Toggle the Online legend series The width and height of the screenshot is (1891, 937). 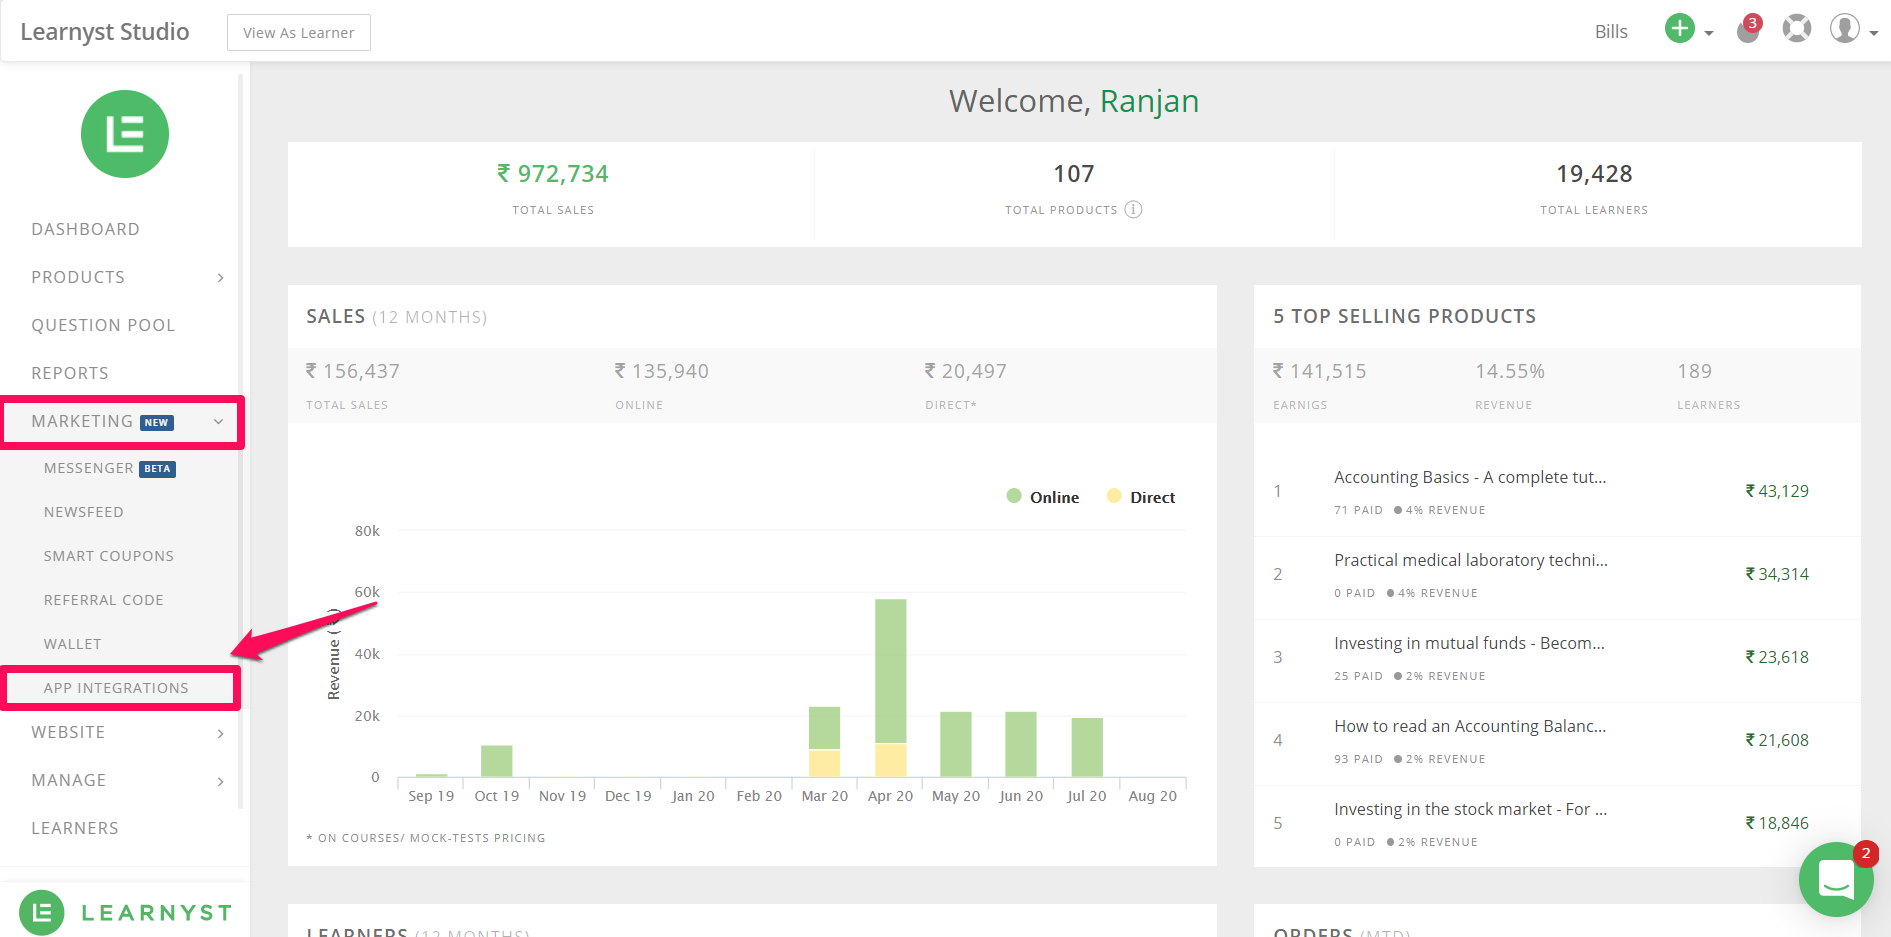pyautogui.click(x=1043, y=497)
